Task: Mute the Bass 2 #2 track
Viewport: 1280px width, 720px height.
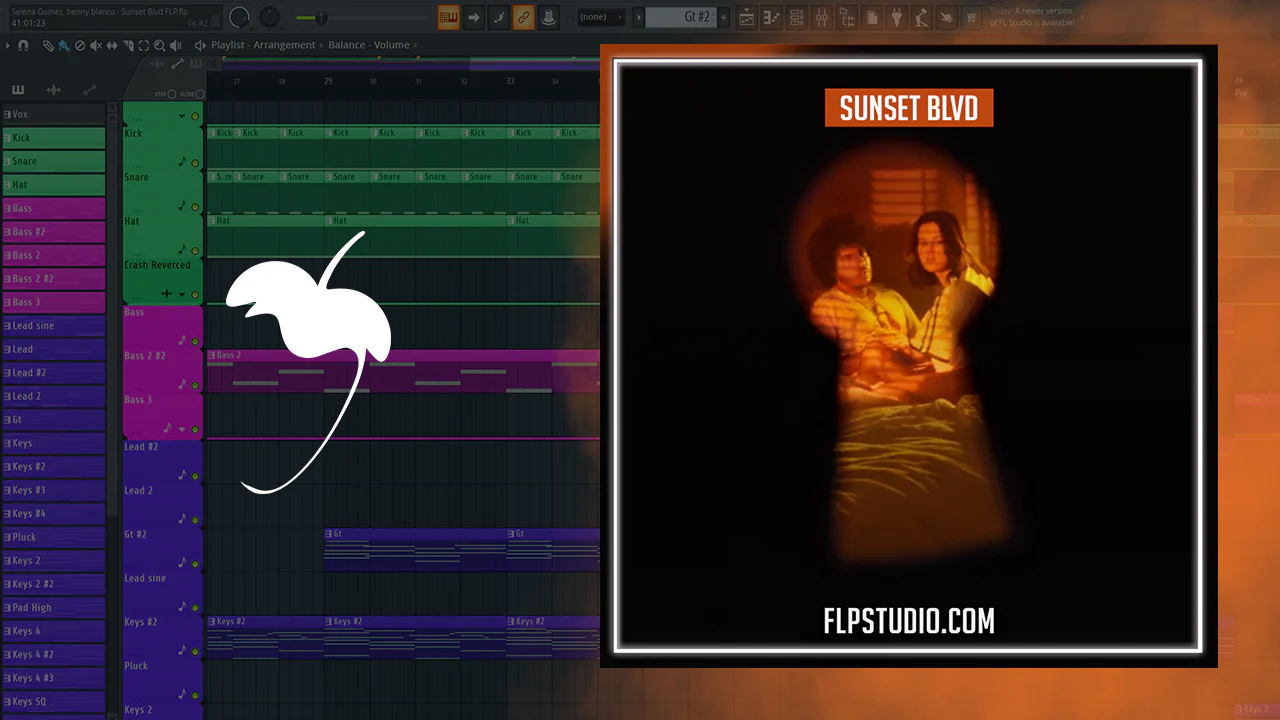Action: coord(195,384)
